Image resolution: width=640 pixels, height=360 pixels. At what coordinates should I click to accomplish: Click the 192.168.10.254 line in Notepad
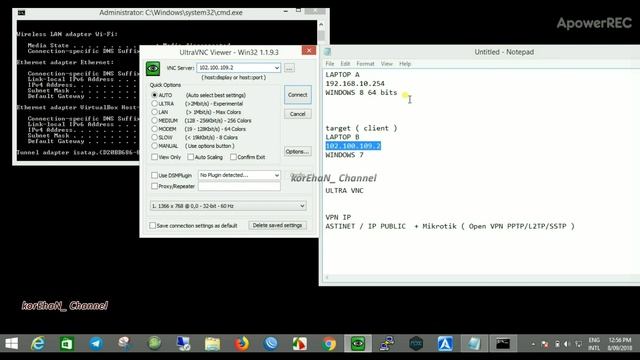(355, 84)
